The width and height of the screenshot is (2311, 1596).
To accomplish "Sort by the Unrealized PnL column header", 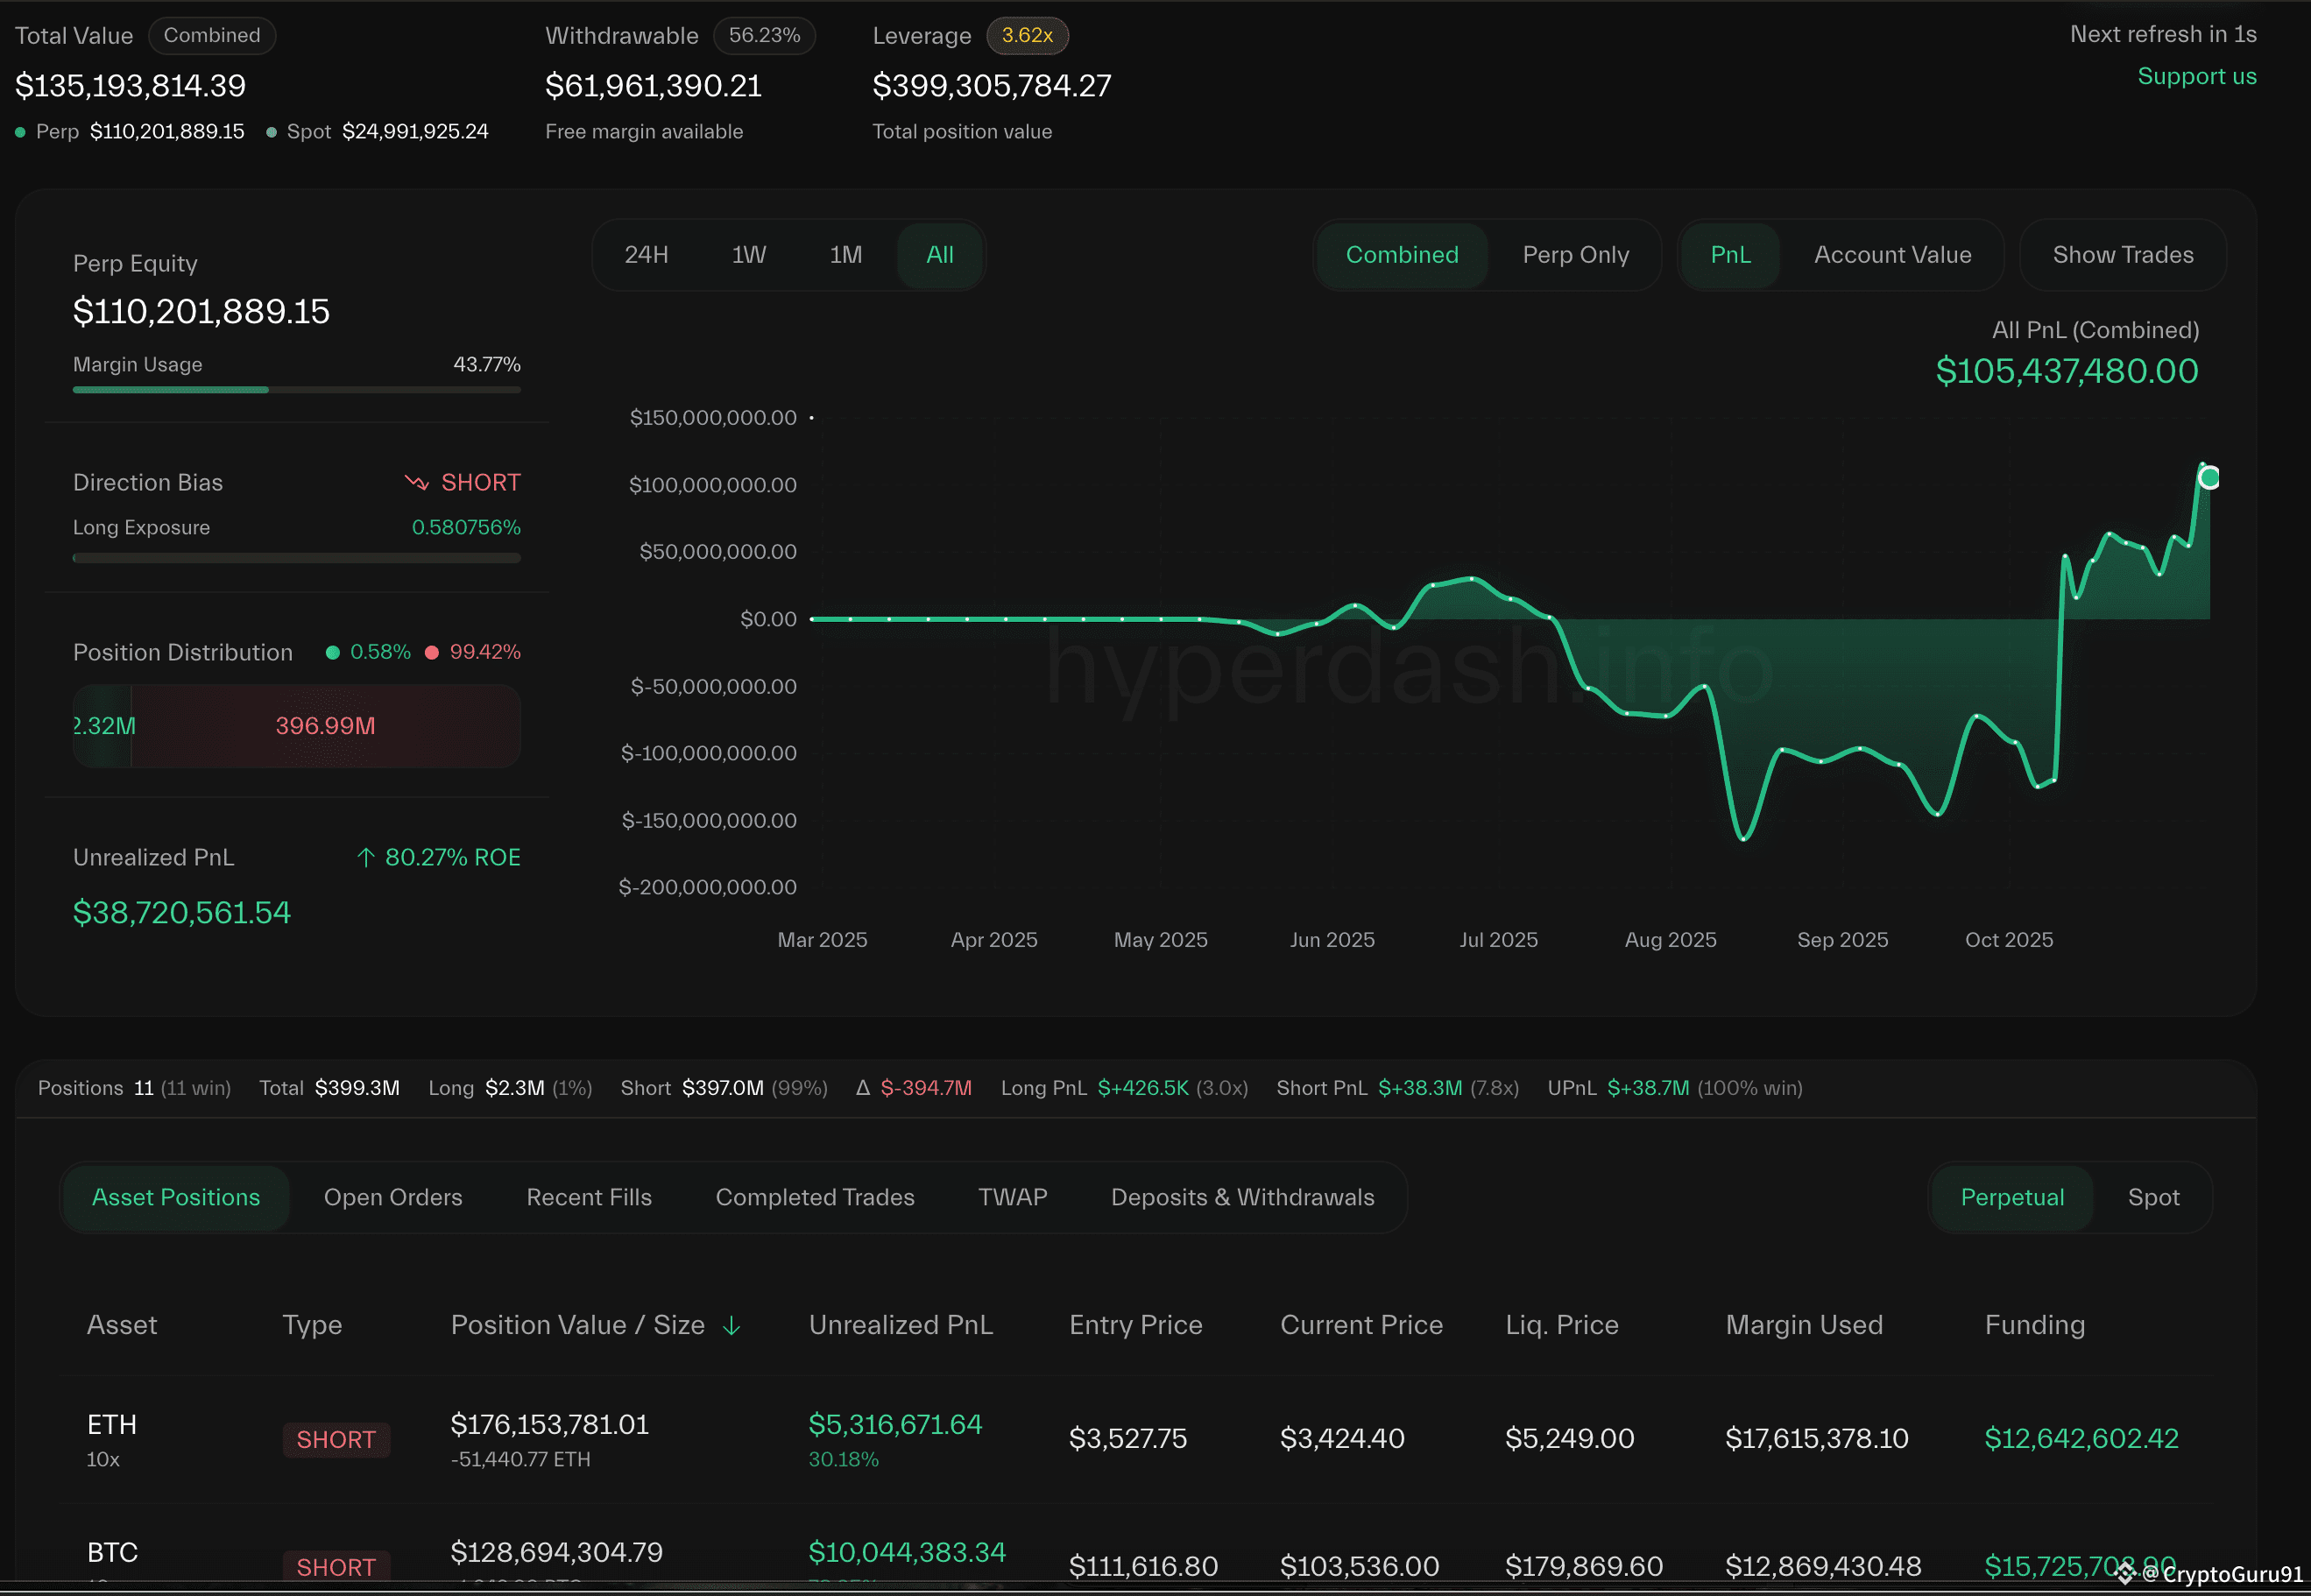I will pyautogui.click(x=900, y=1325).
